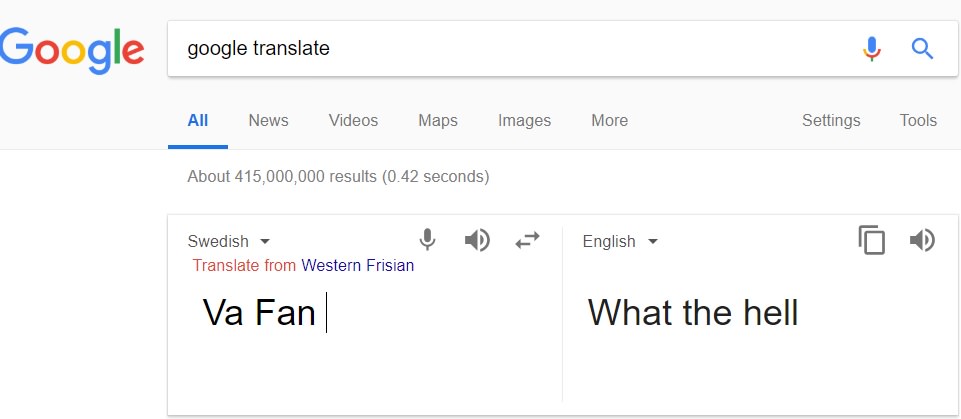
Task: Listen to English translation audio
Action: click(x=921, y=240)
